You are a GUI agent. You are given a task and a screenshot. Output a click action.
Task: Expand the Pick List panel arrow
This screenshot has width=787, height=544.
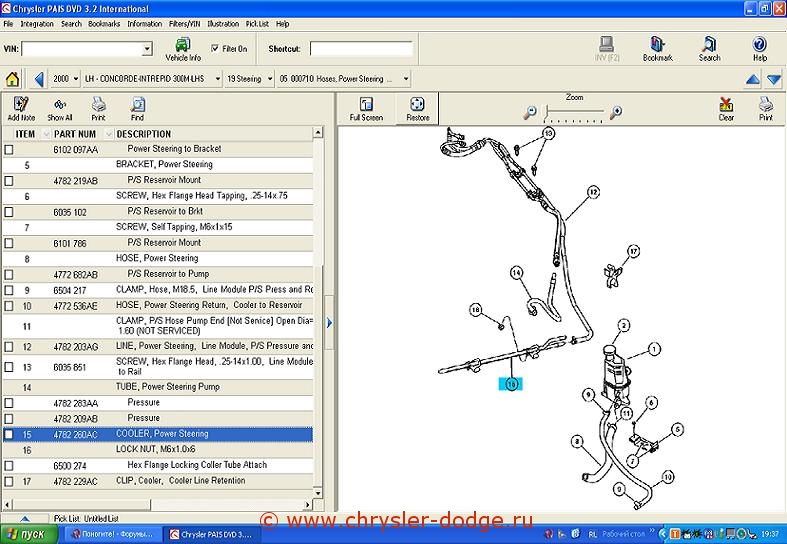tap(25, 519)
